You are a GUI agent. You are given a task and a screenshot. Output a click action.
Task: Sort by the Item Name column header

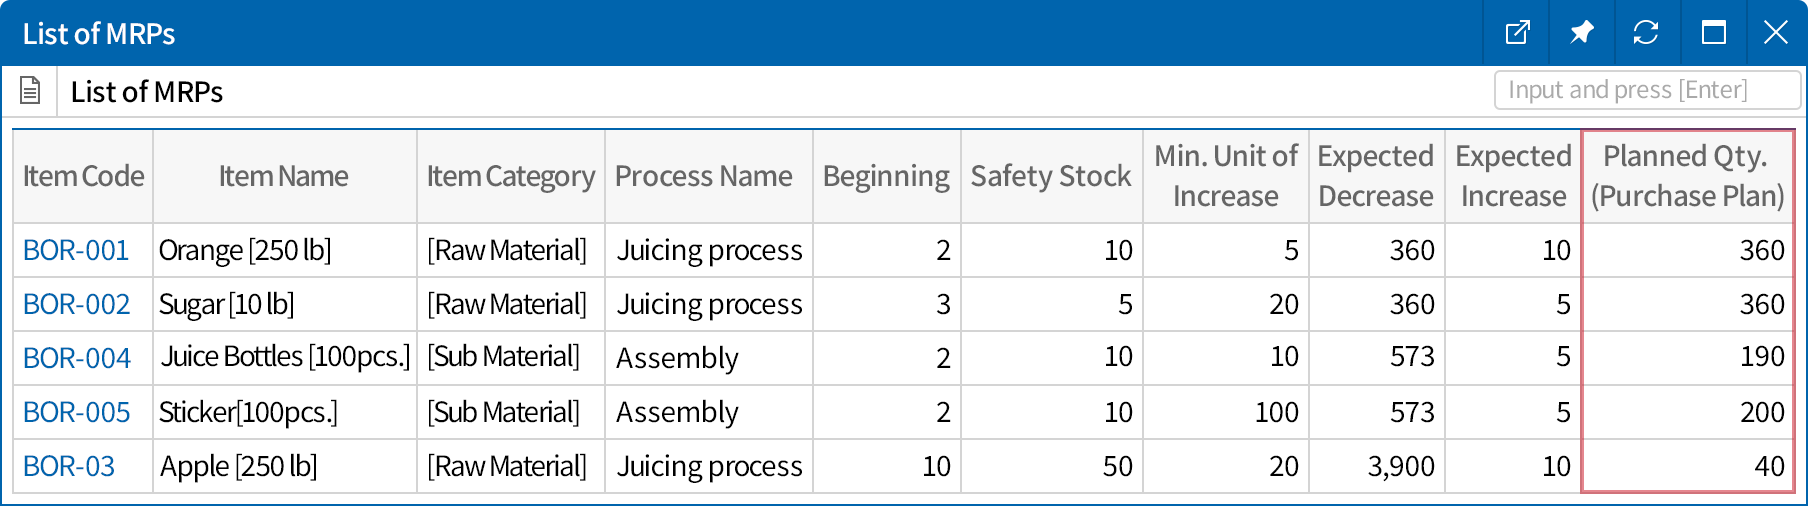tap(284, 177)
